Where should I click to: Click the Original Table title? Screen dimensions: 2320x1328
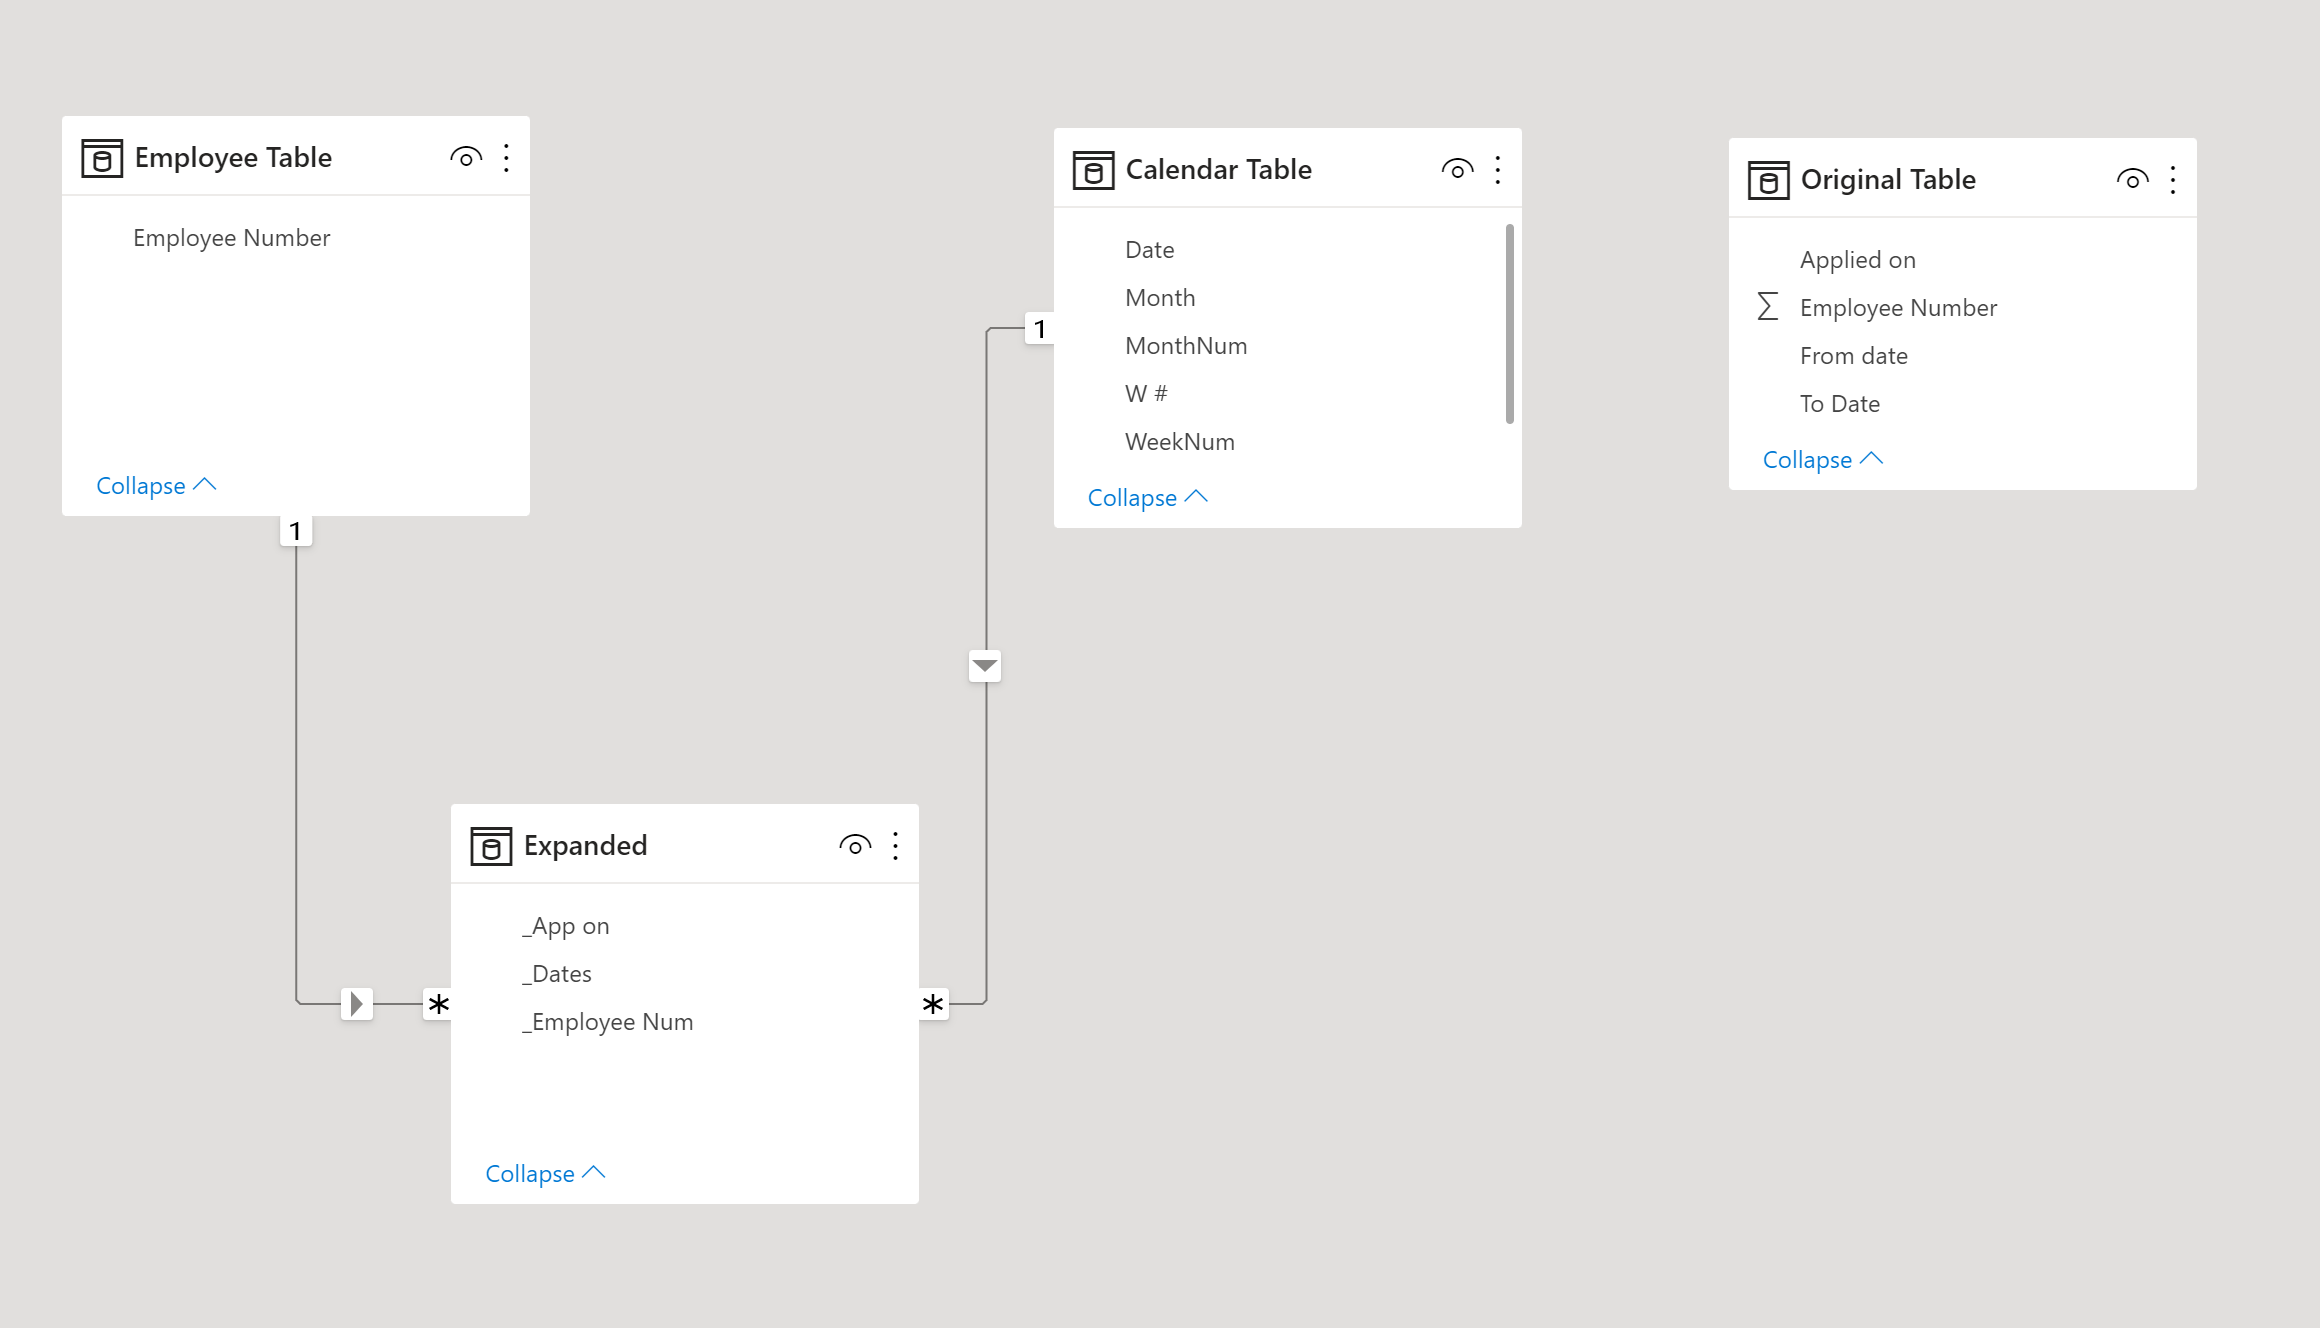[1888, 180]
